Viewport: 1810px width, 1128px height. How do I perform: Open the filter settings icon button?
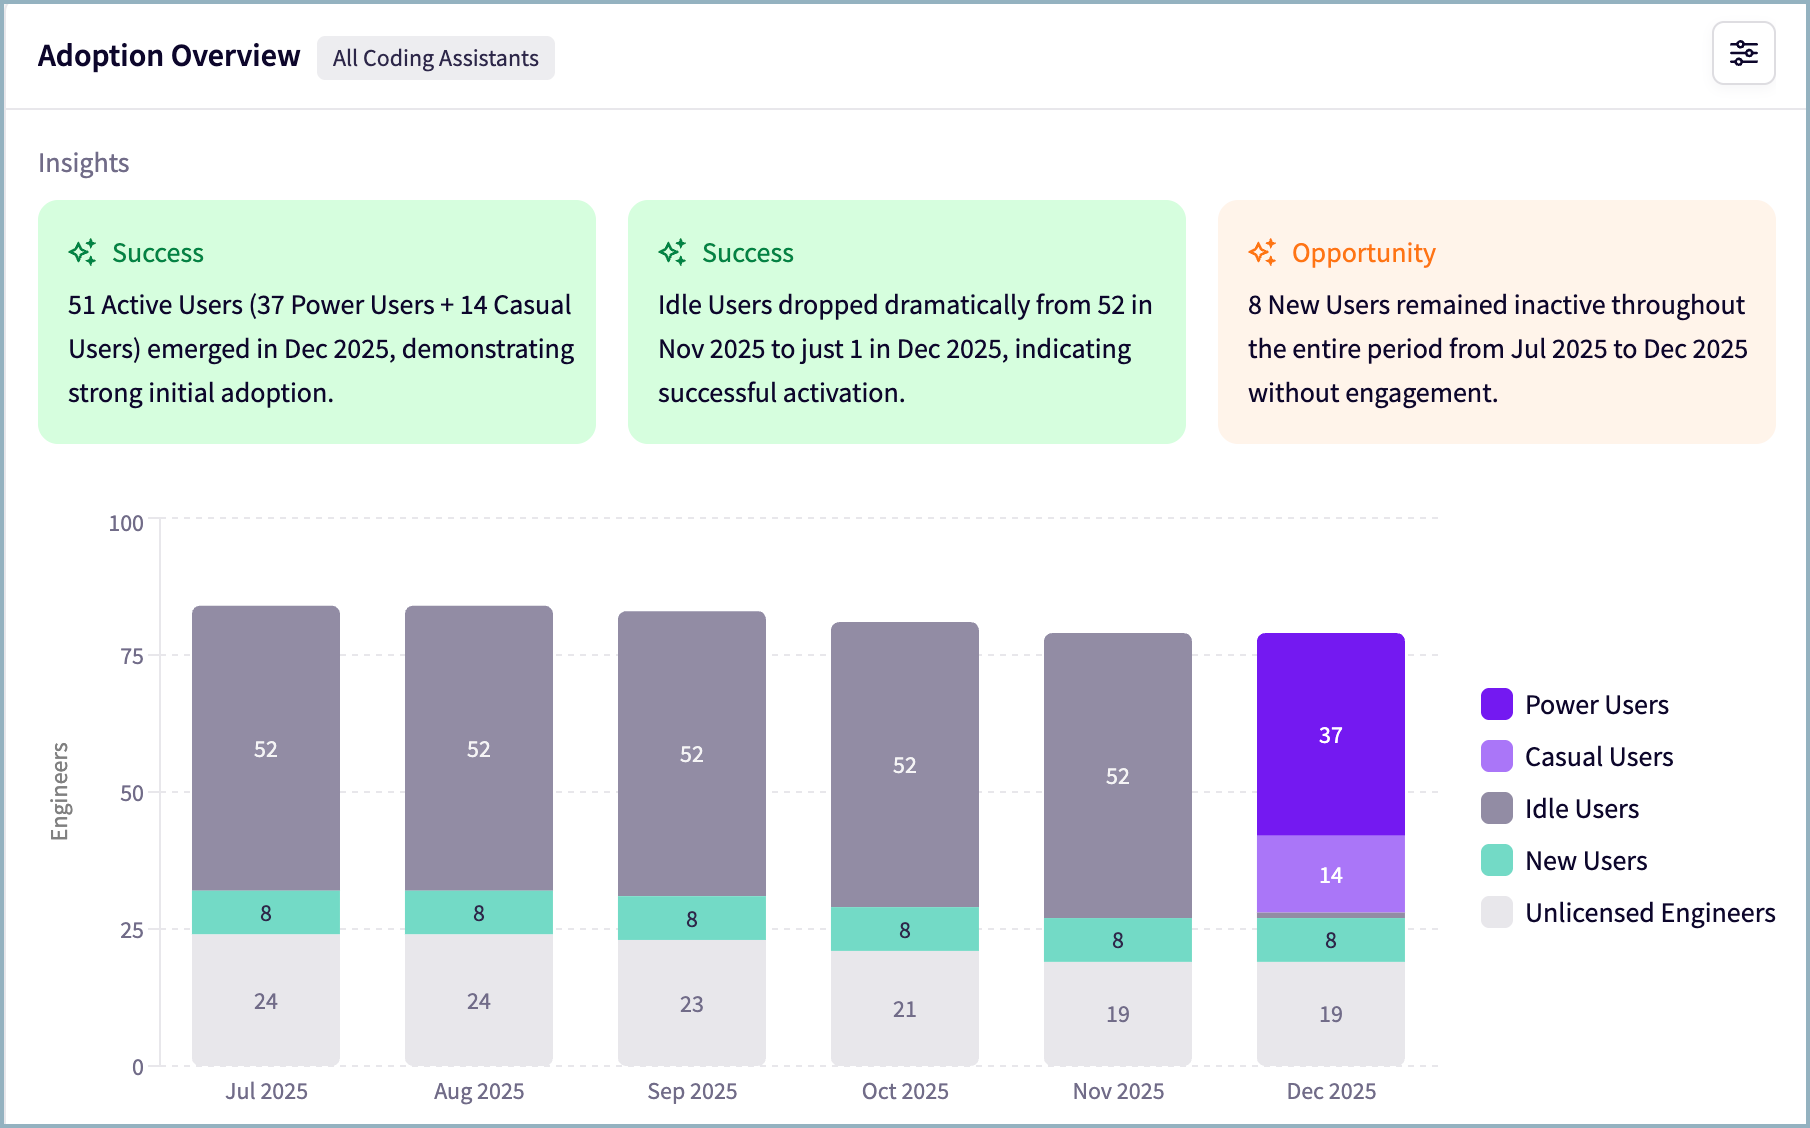pos(1743,53)
